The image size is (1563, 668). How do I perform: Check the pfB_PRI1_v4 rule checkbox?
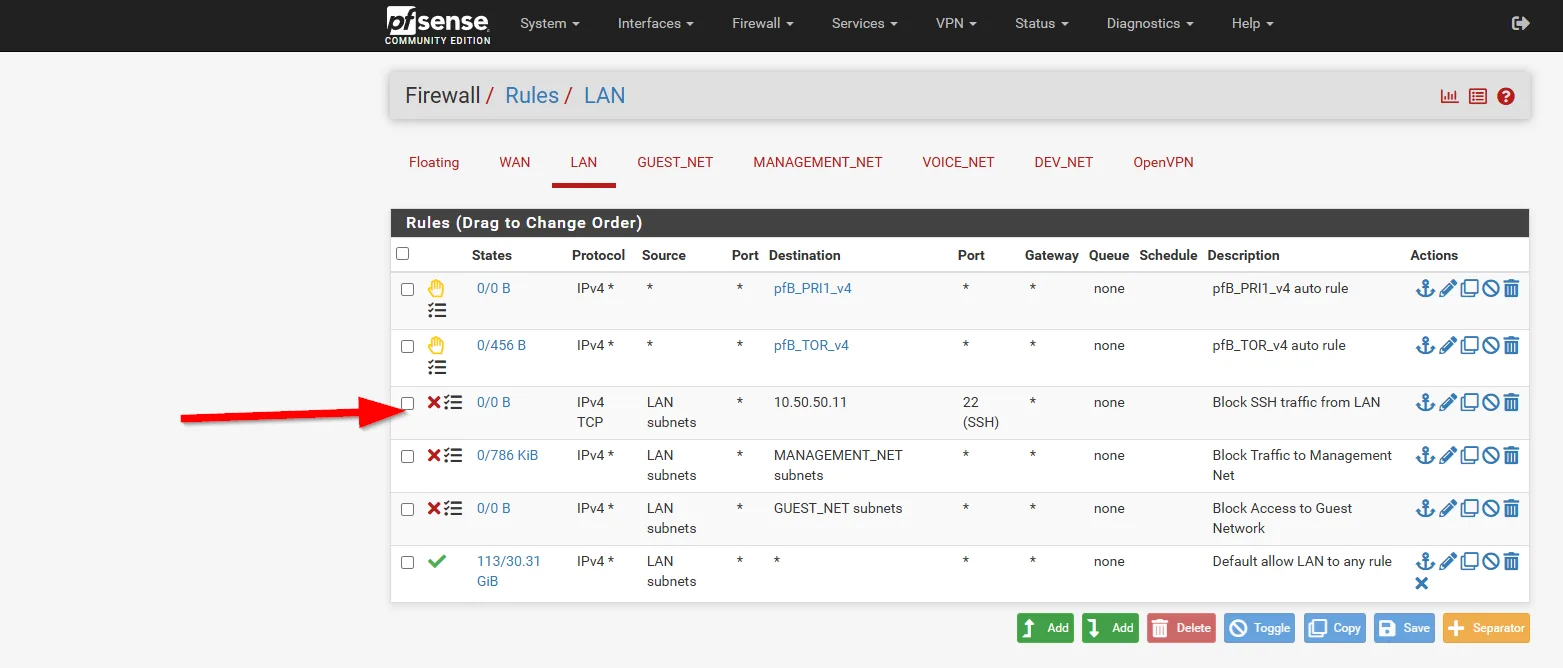coord(407,289)
